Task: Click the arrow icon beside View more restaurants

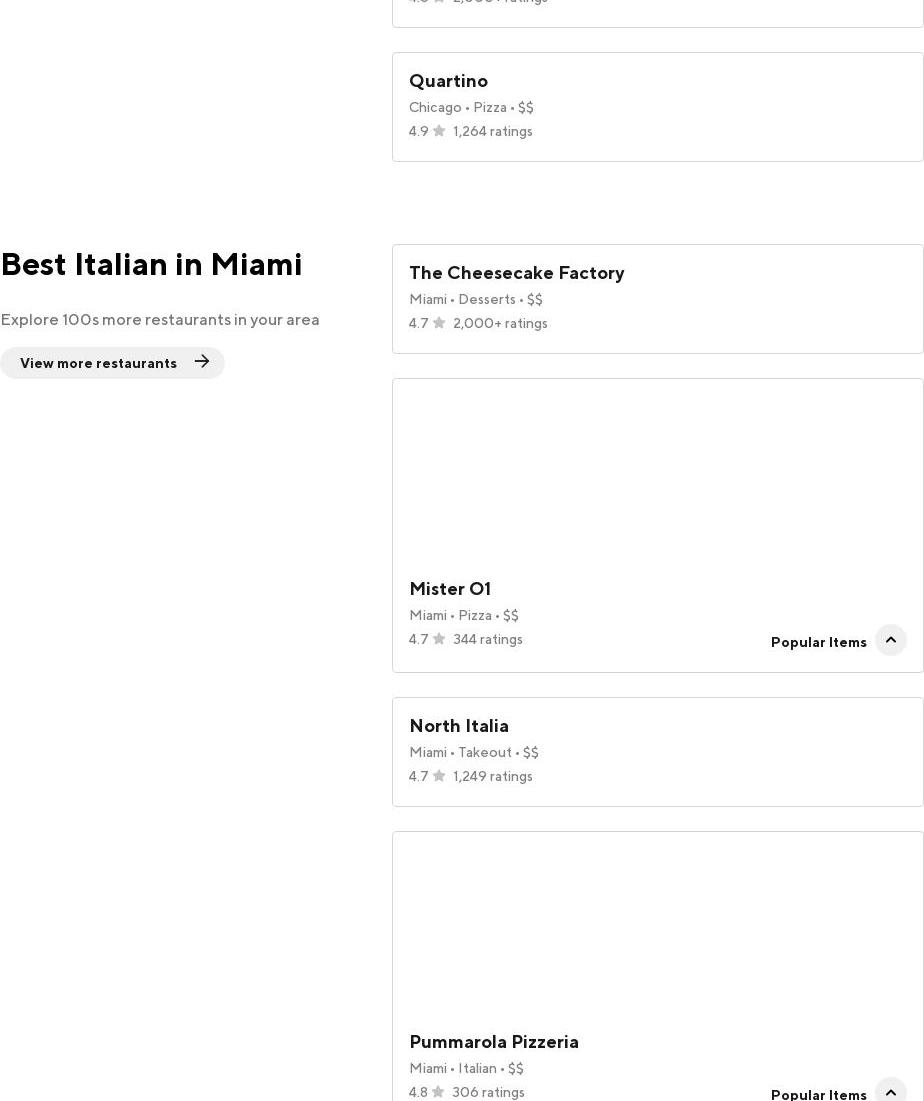Action: click(x=202, y=362)
